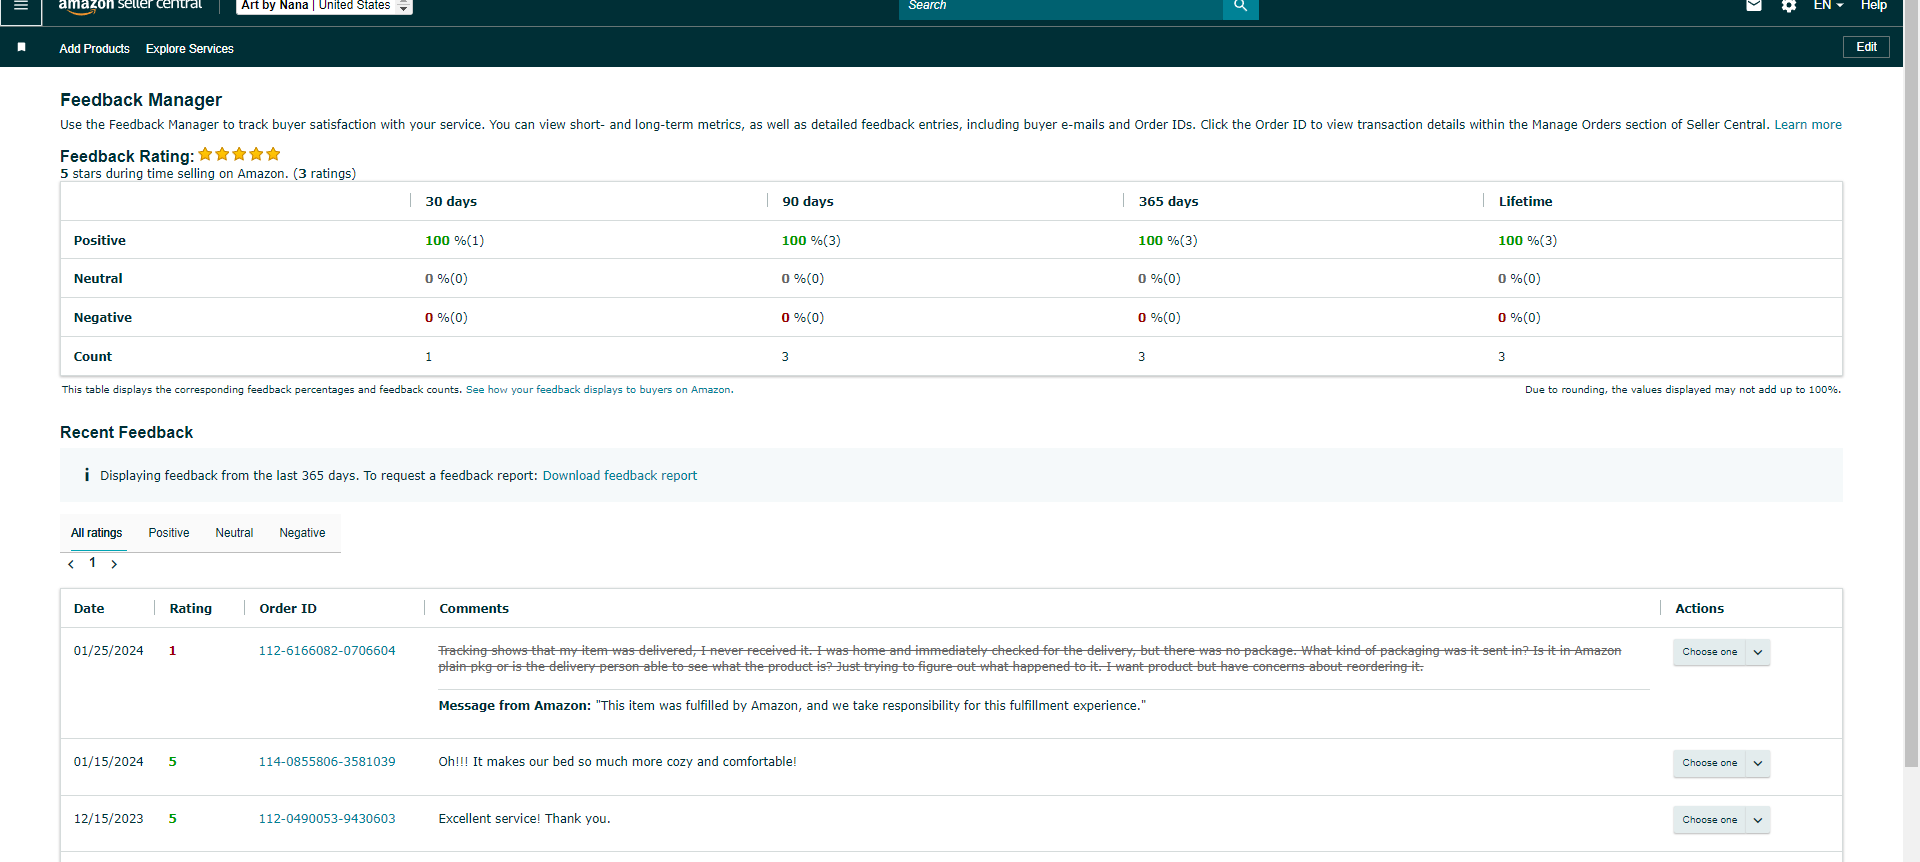Click the Edit button in the toolbar
This screenshot has height=862, width=1920.
tap(1866, 47)
